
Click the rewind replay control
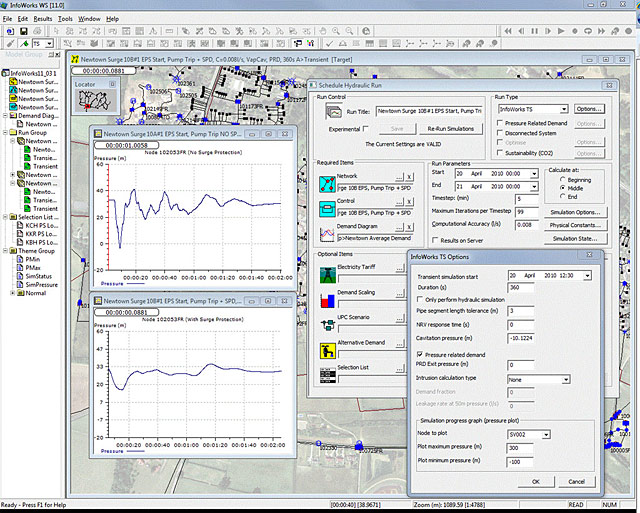(x=508, y=31)
